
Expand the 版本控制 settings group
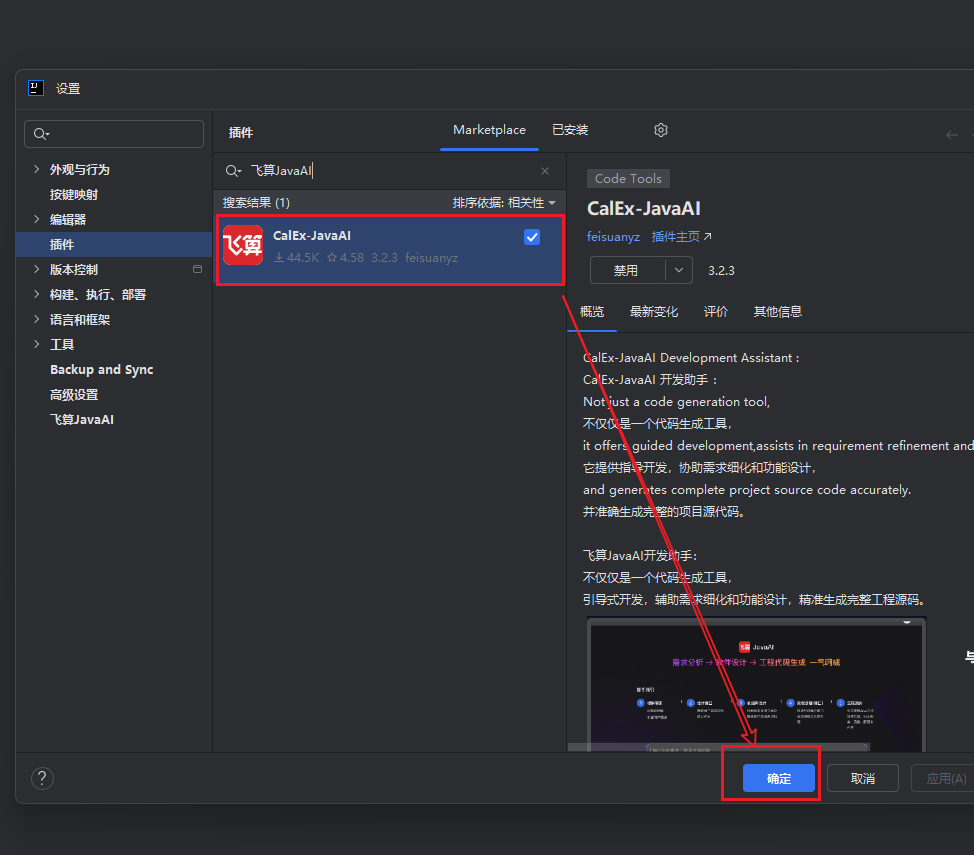37,269
